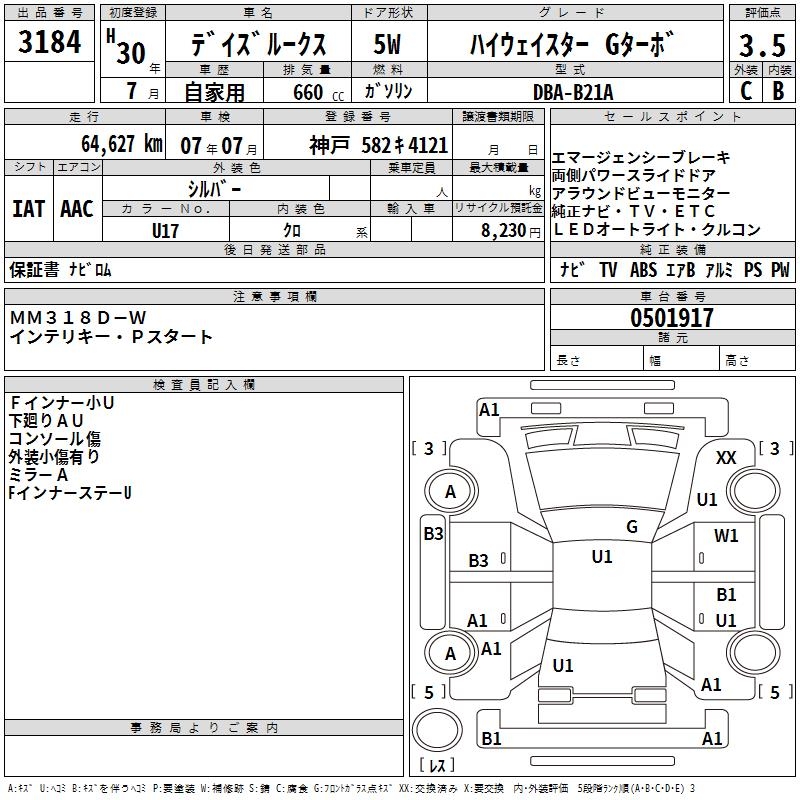Click PS in genuine equipment row

pyautogui.click(x=753, y=269)
